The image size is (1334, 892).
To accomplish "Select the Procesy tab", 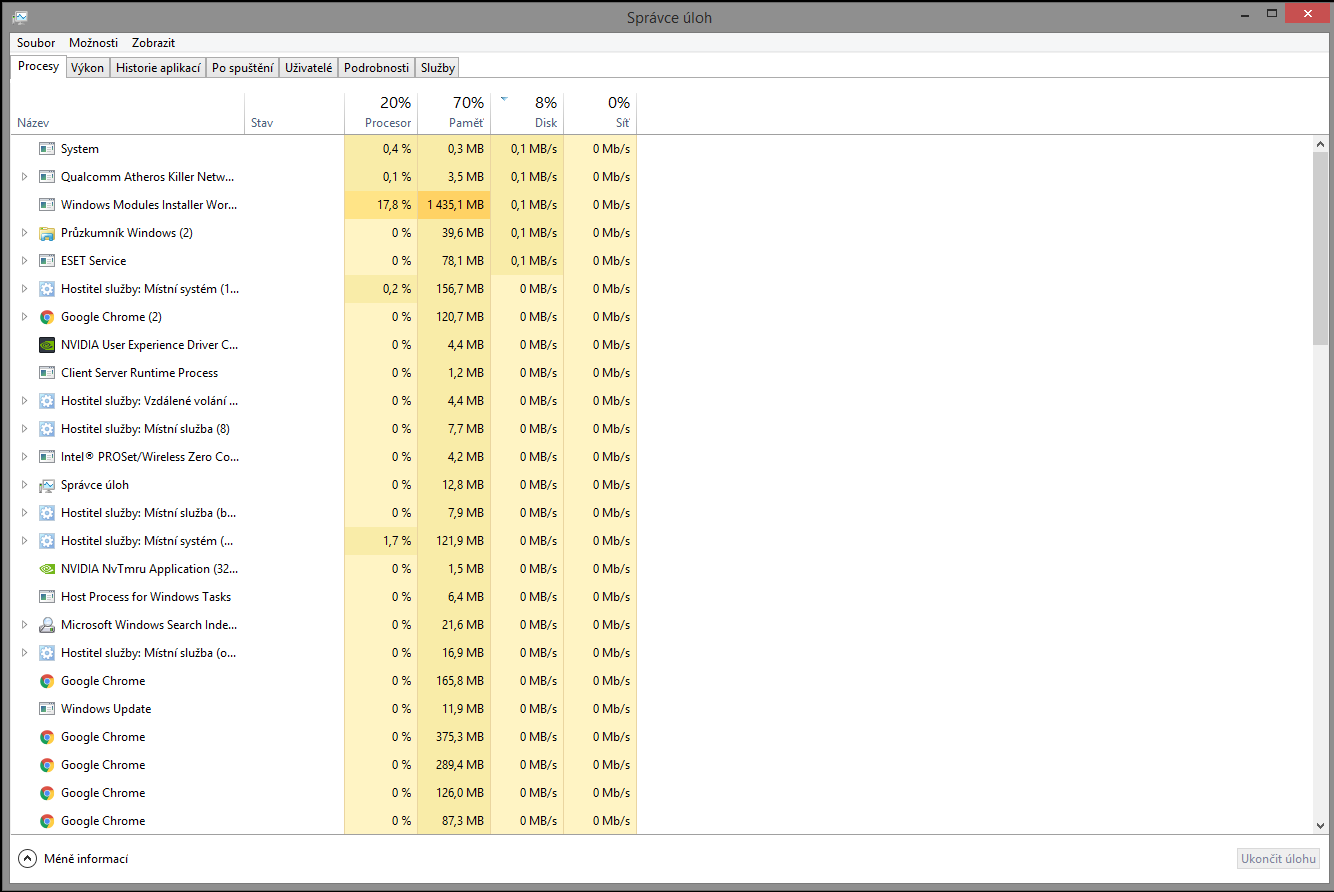I will click(x=39, y=66).
